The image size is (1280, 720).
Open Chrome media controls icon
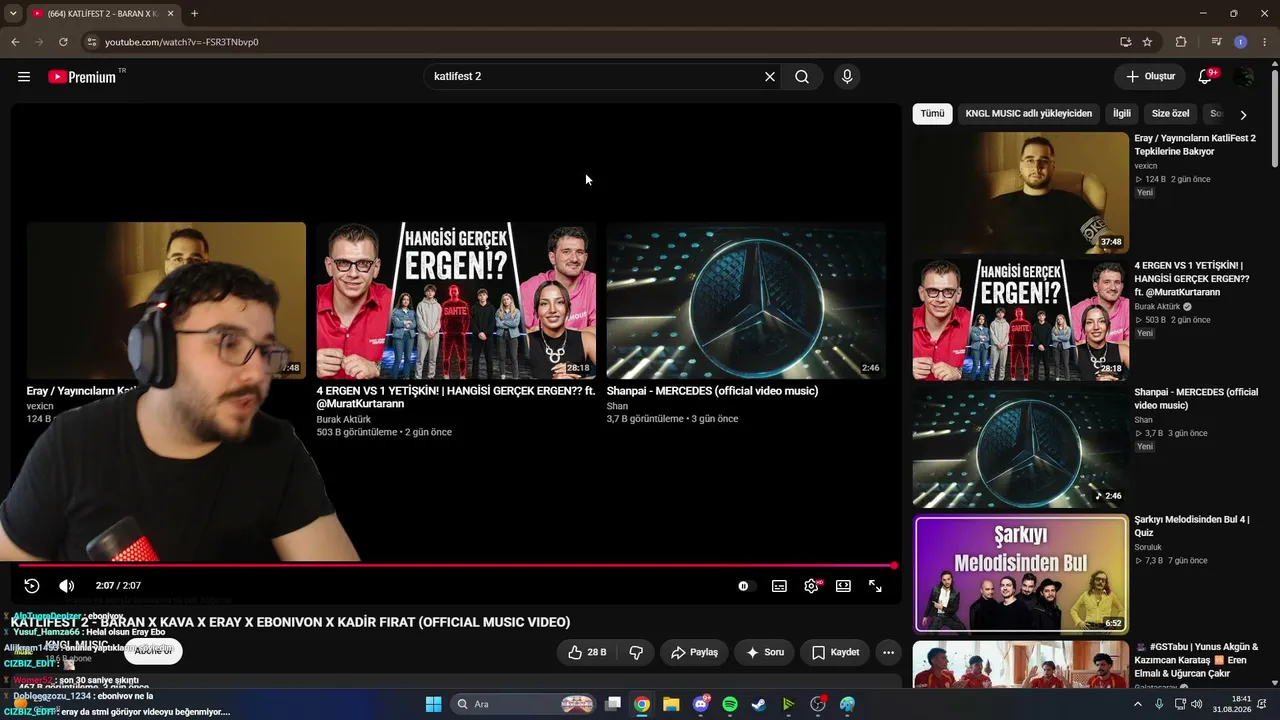(x=1216, y=42)
